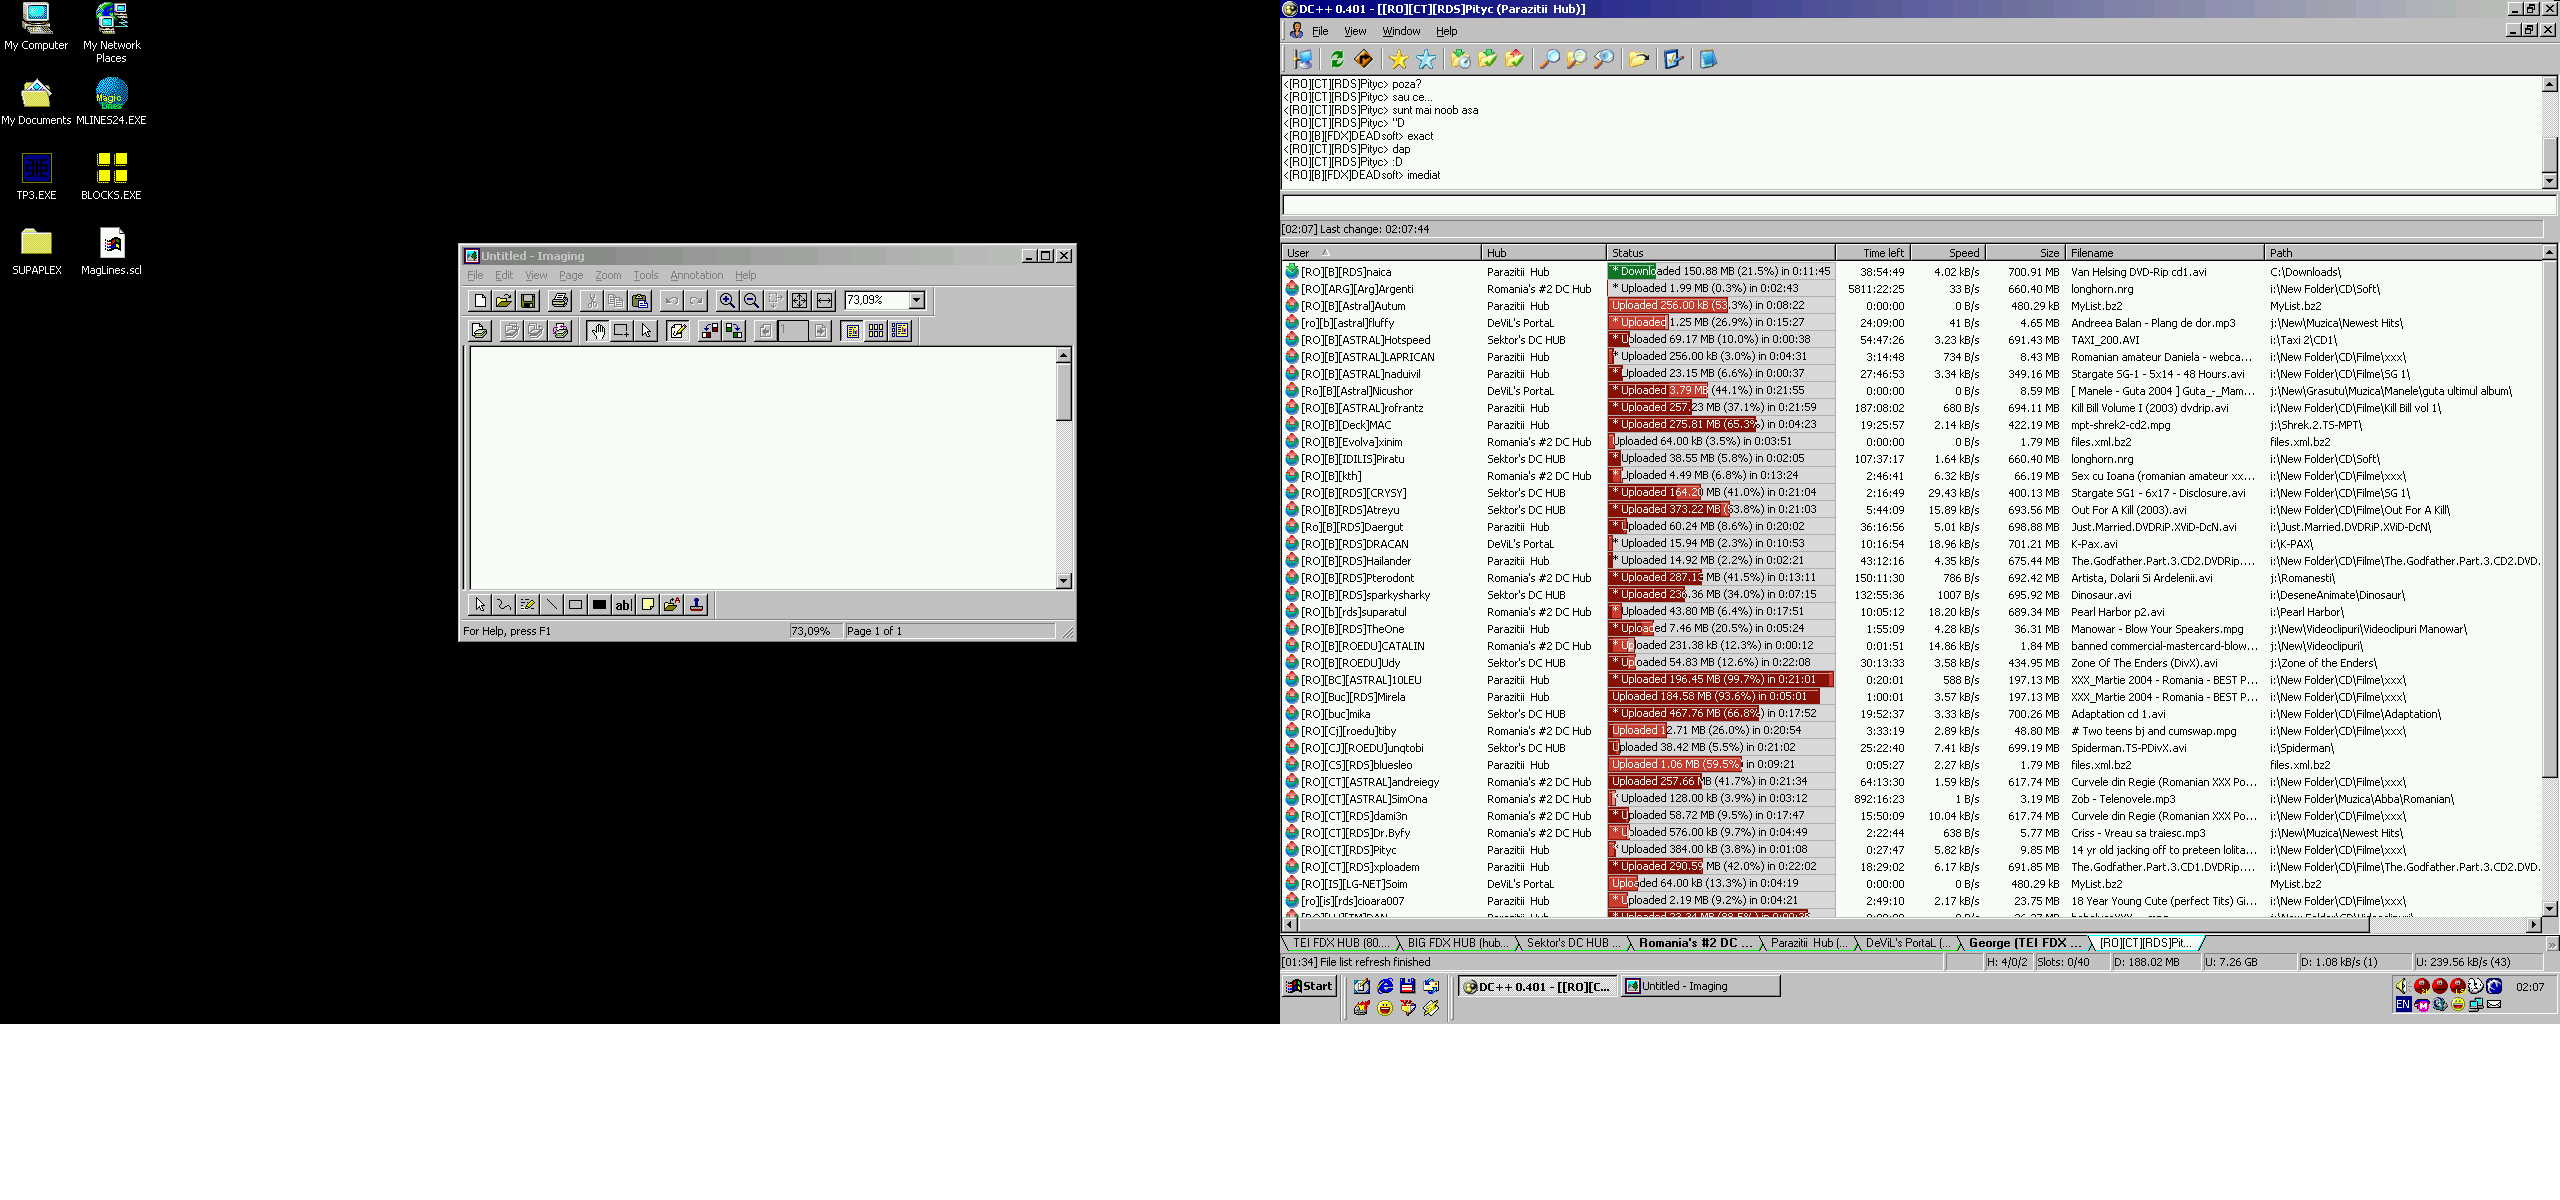Image resolution: width=2560 pixels, height=1200 pixels.
Task: Switch to the Sektor's DC HUB tab
Action: (x=1570, y=943)
